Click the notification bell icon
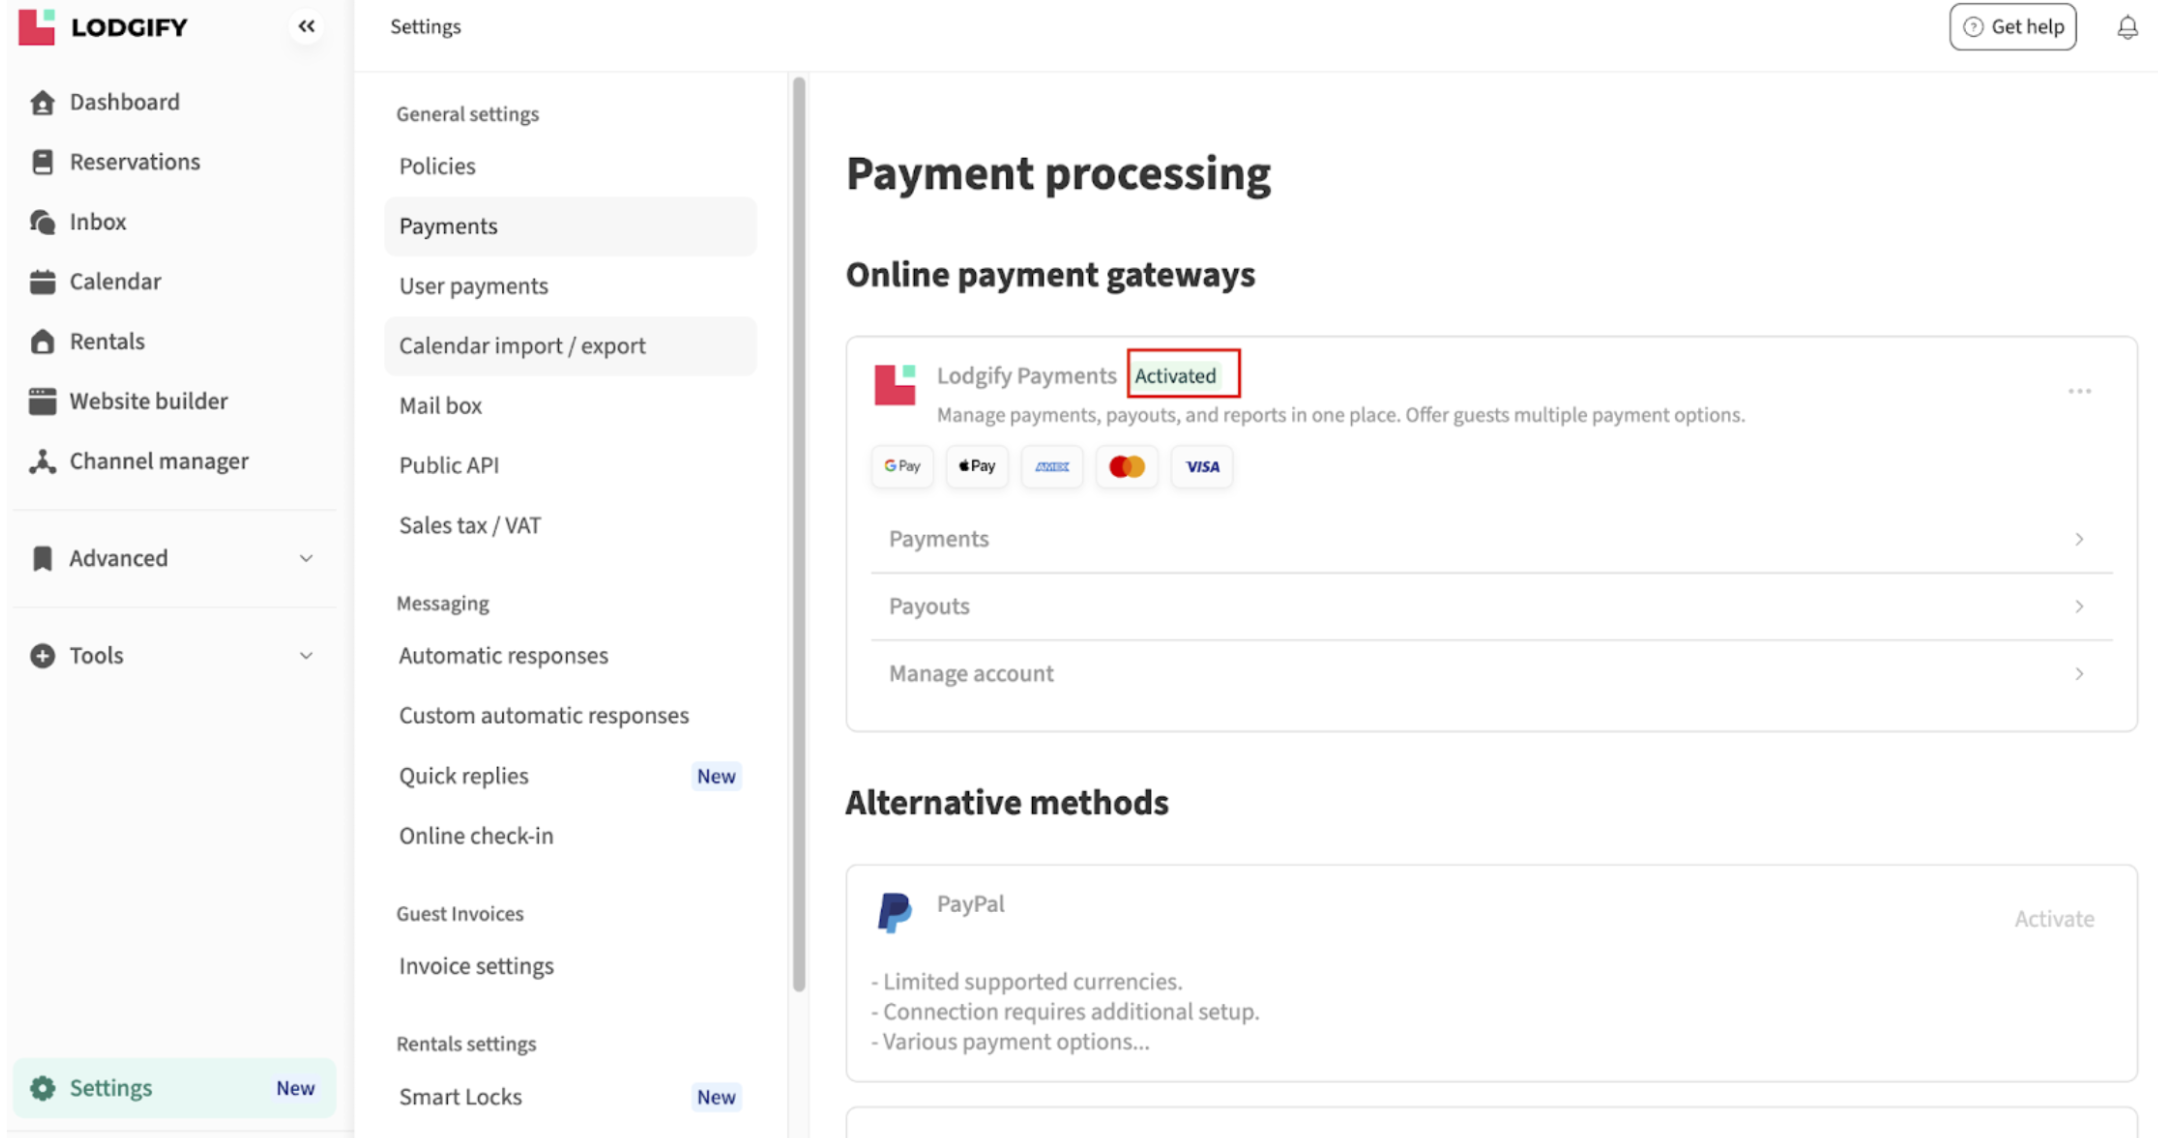The image size is (2158, 1138). coord(2127,28)
